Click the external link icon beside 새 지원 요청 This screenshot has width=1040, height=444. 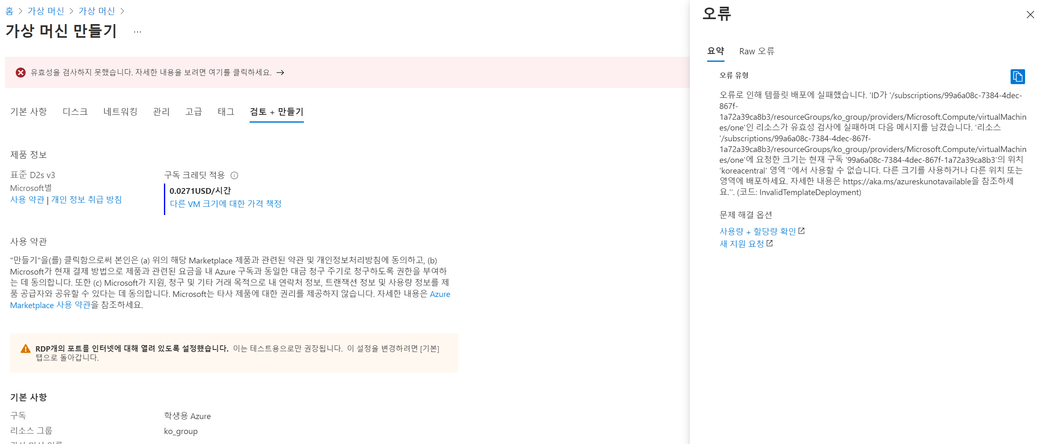[x=769, y=244]
